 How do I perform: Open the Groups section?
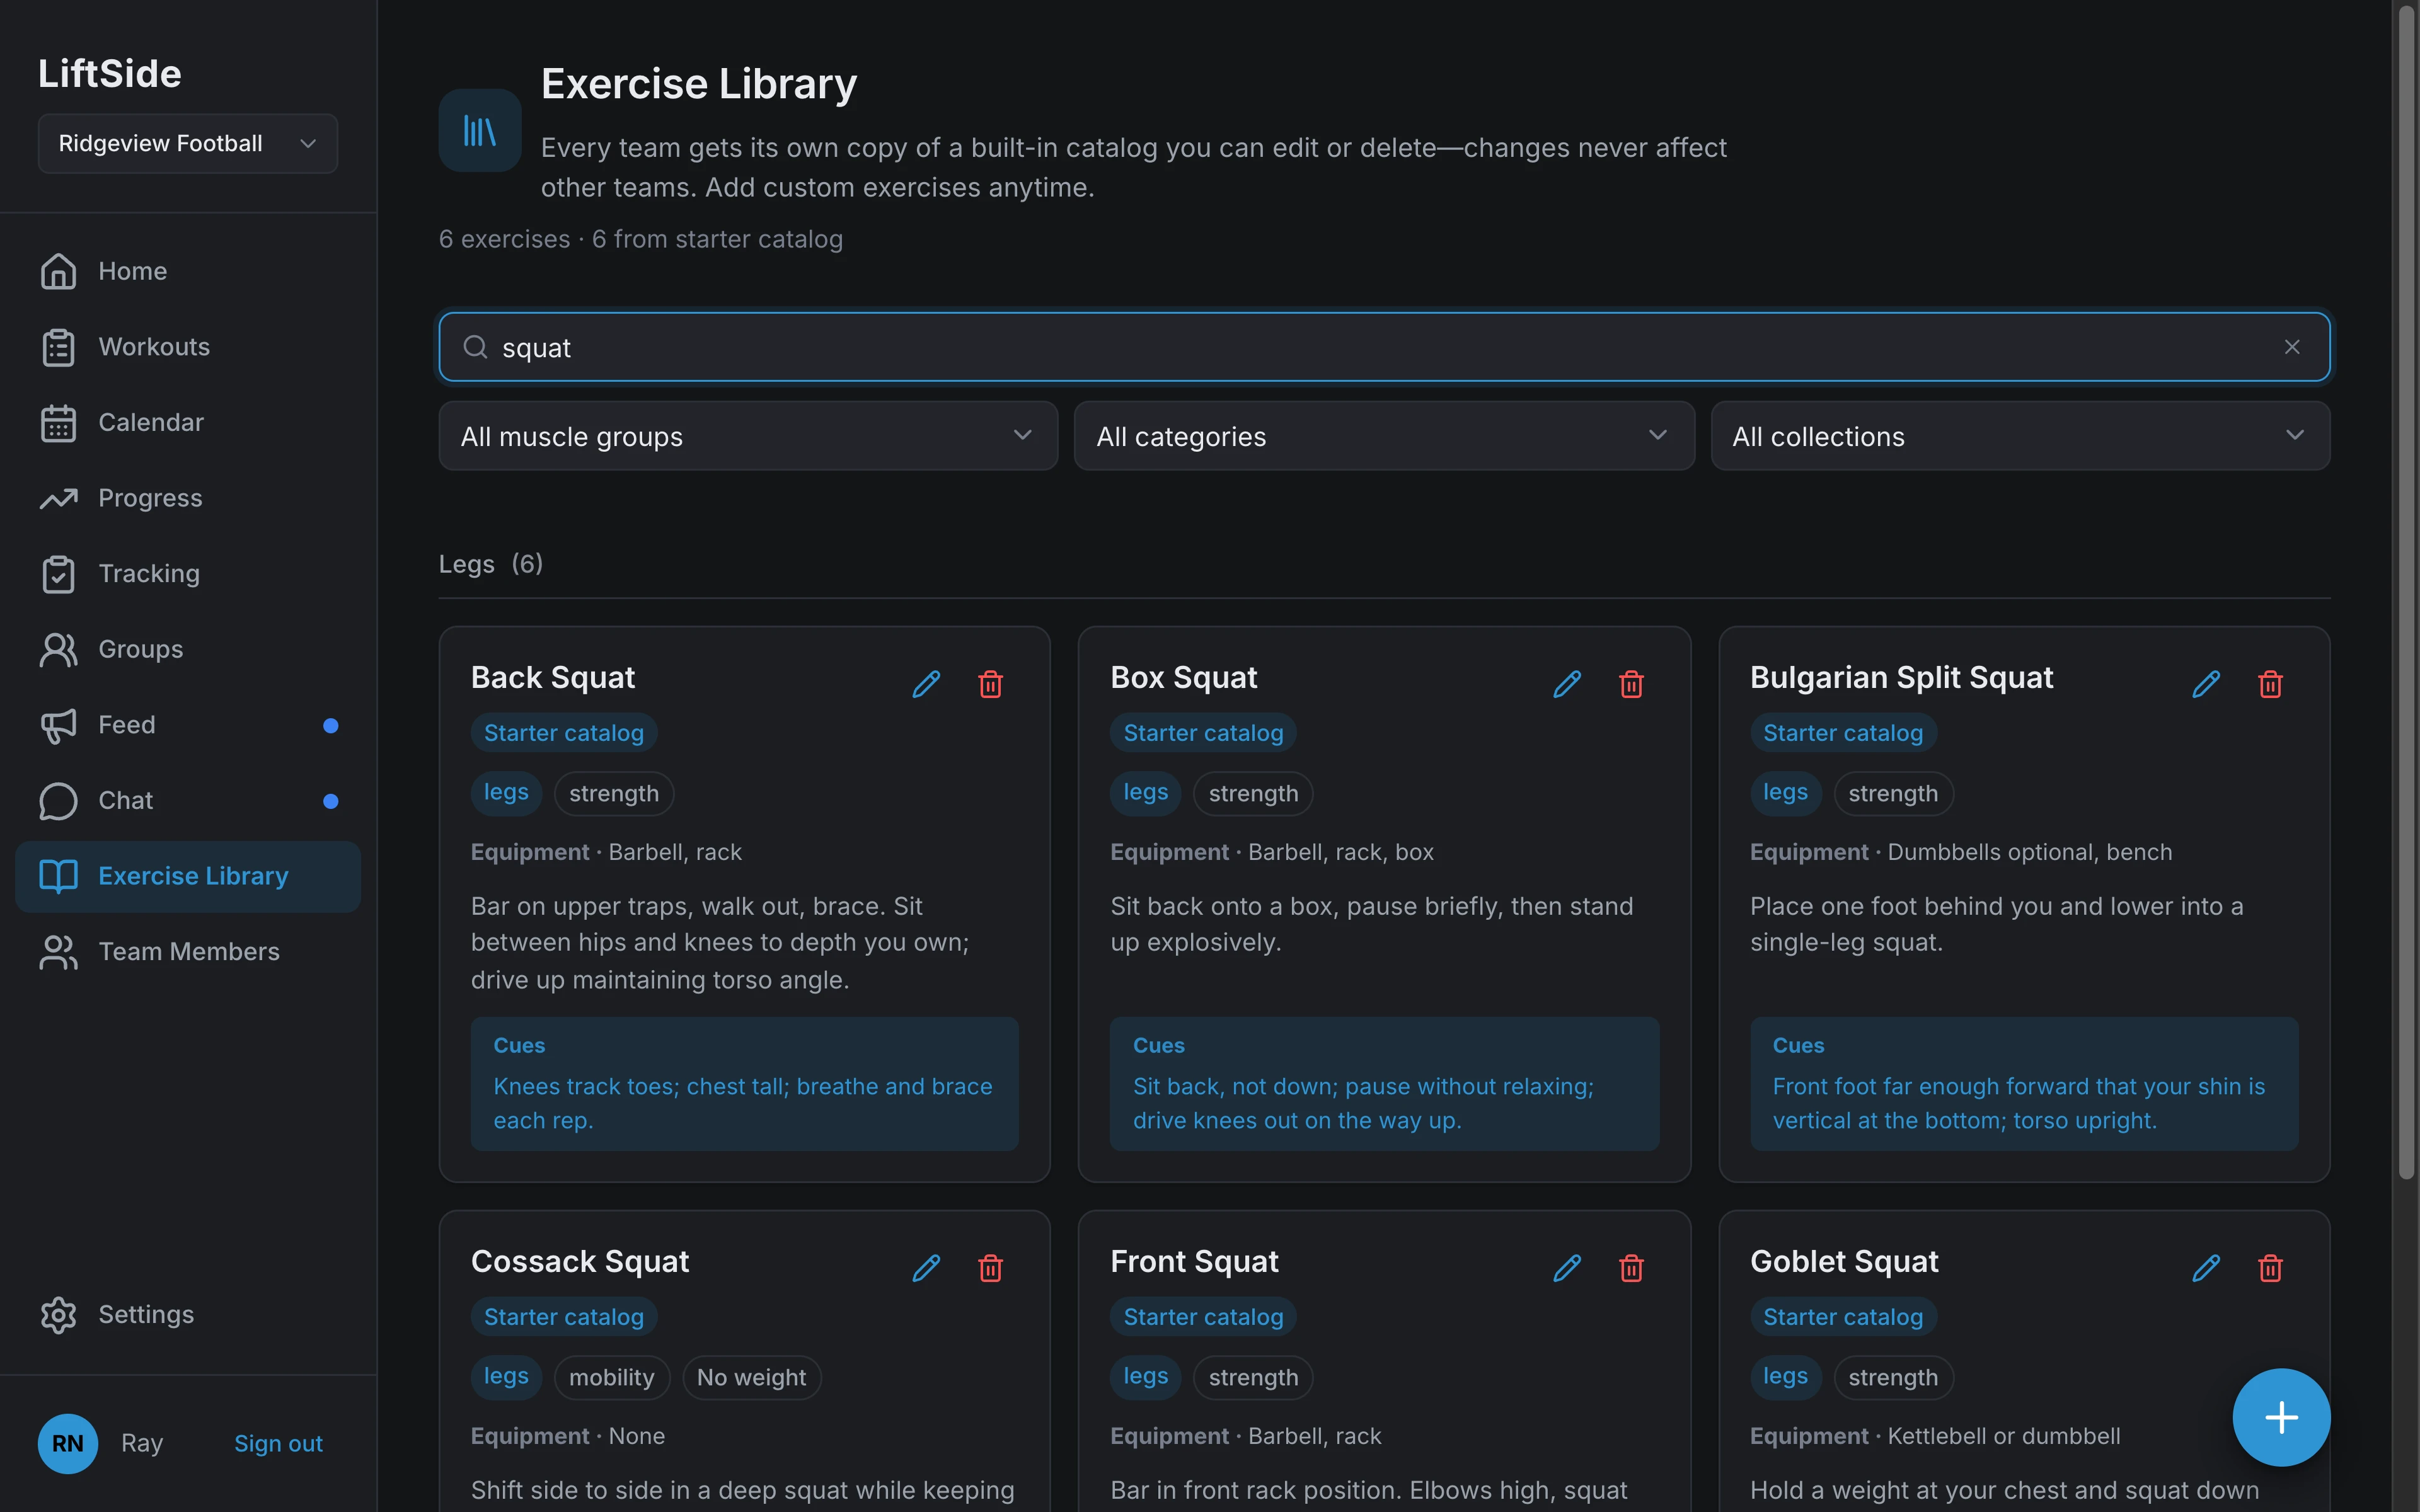point(188,649)
